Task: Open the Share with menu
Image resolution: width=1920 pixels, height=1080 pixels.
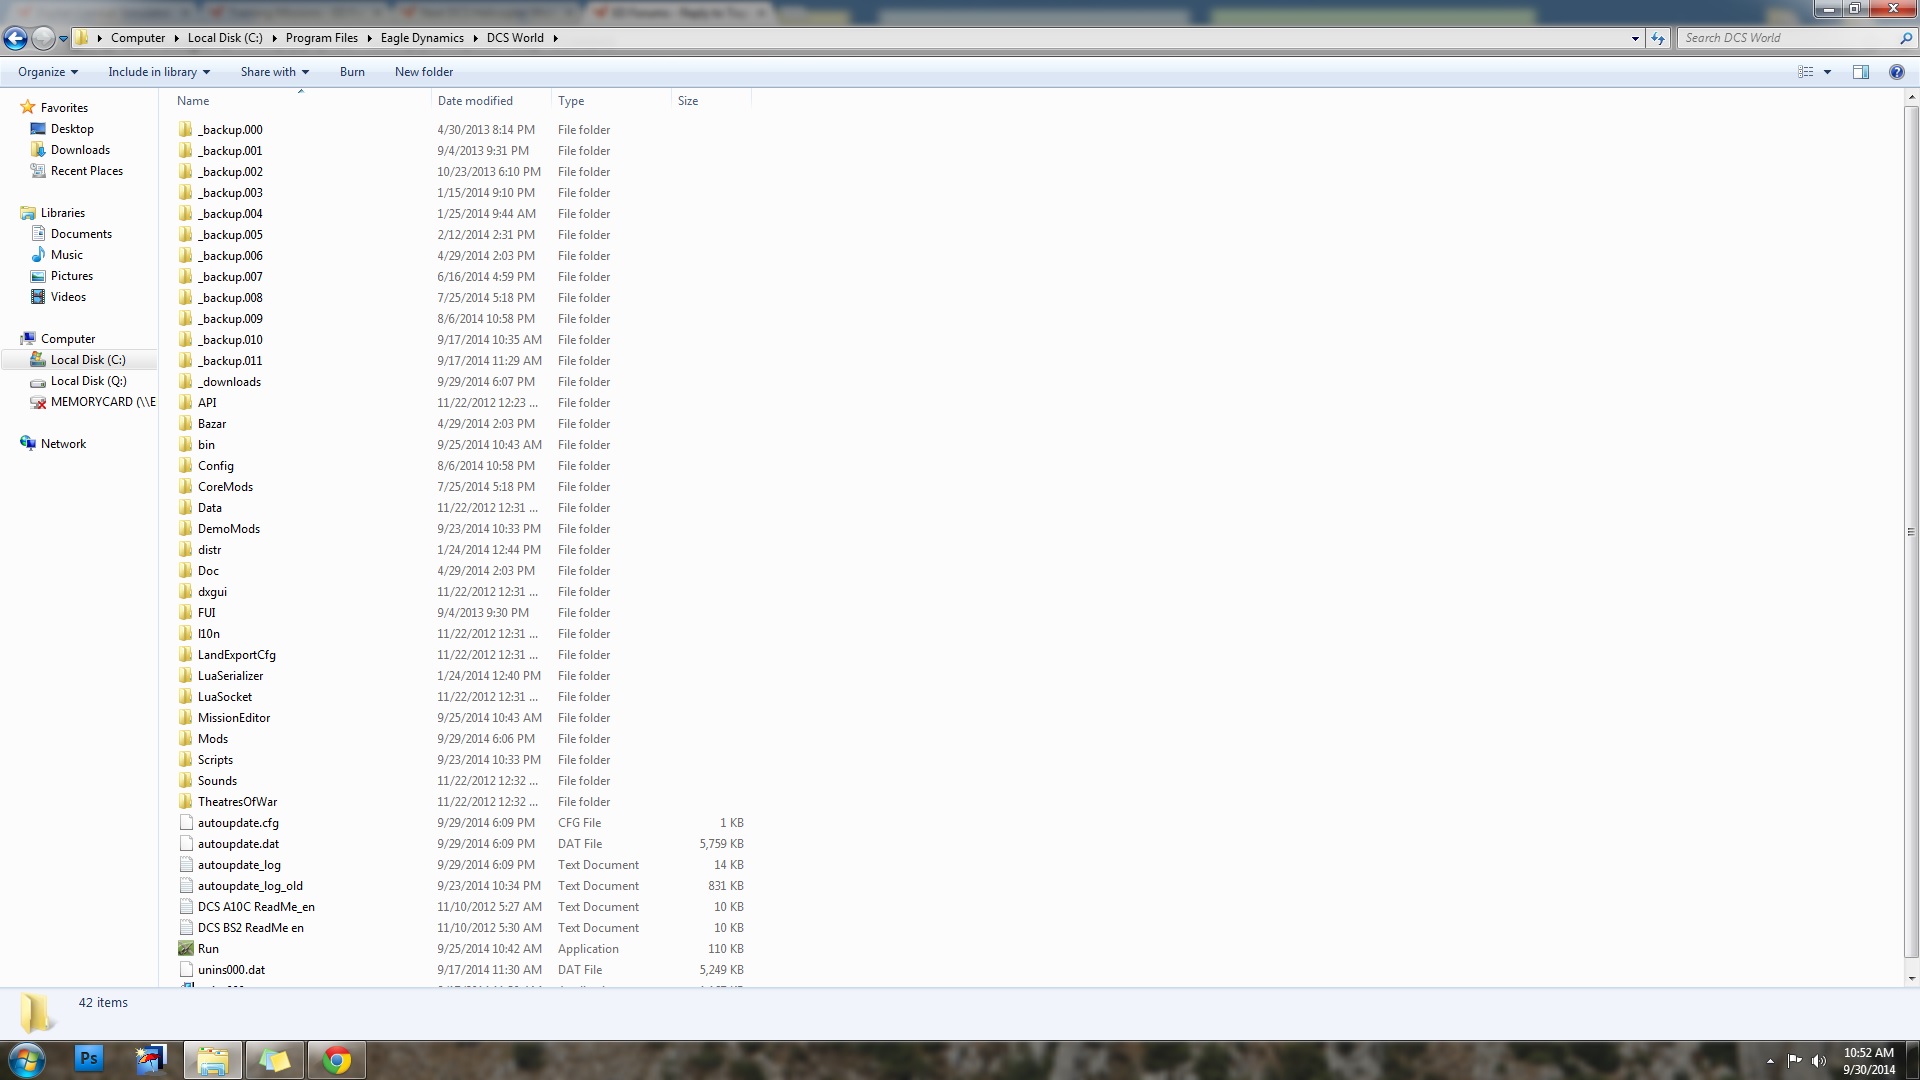Action: coord(275,72)
